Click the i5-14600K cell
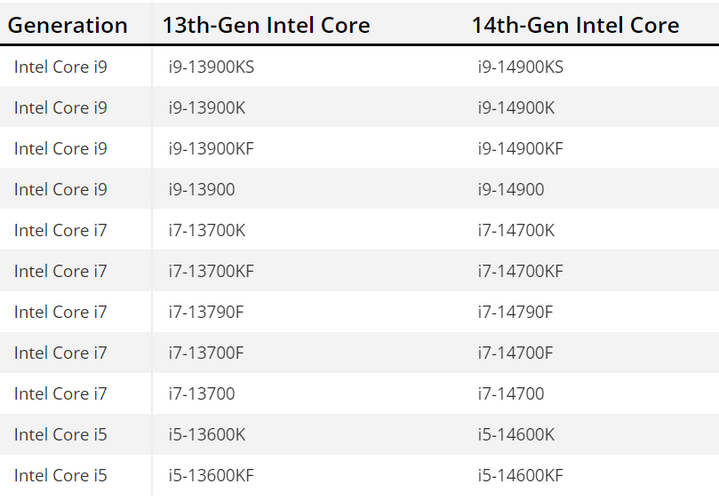The image size is (719, 500). [516, 435]
